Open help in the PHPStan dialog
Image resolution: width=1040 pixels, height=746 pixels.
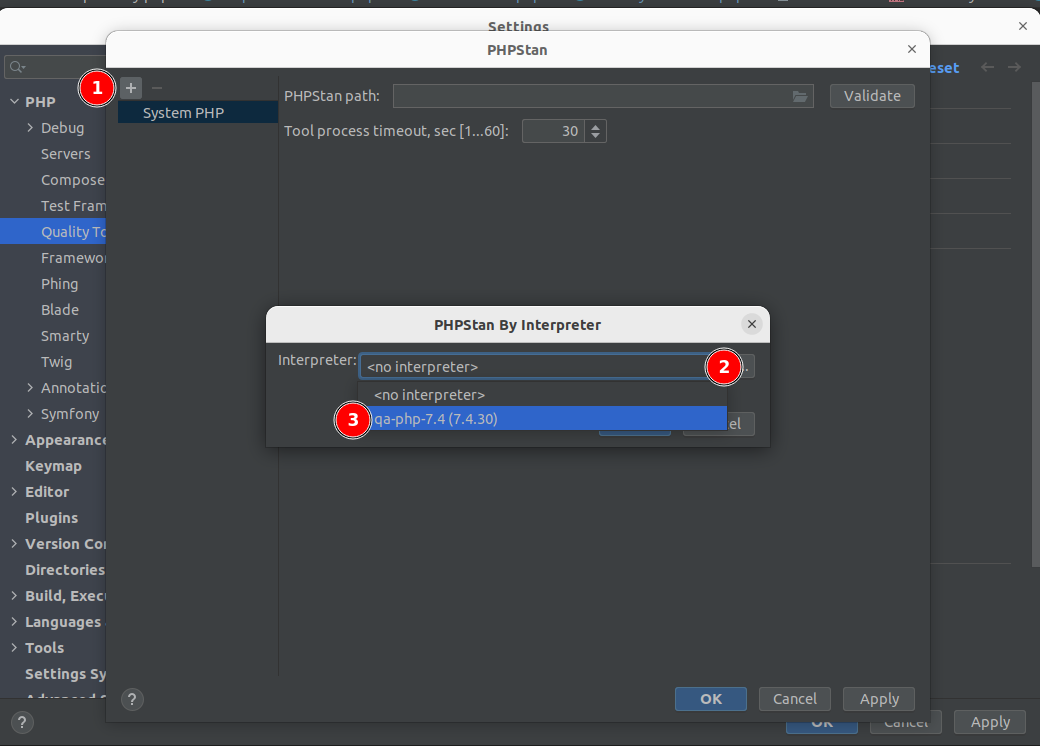coord(132,699)
